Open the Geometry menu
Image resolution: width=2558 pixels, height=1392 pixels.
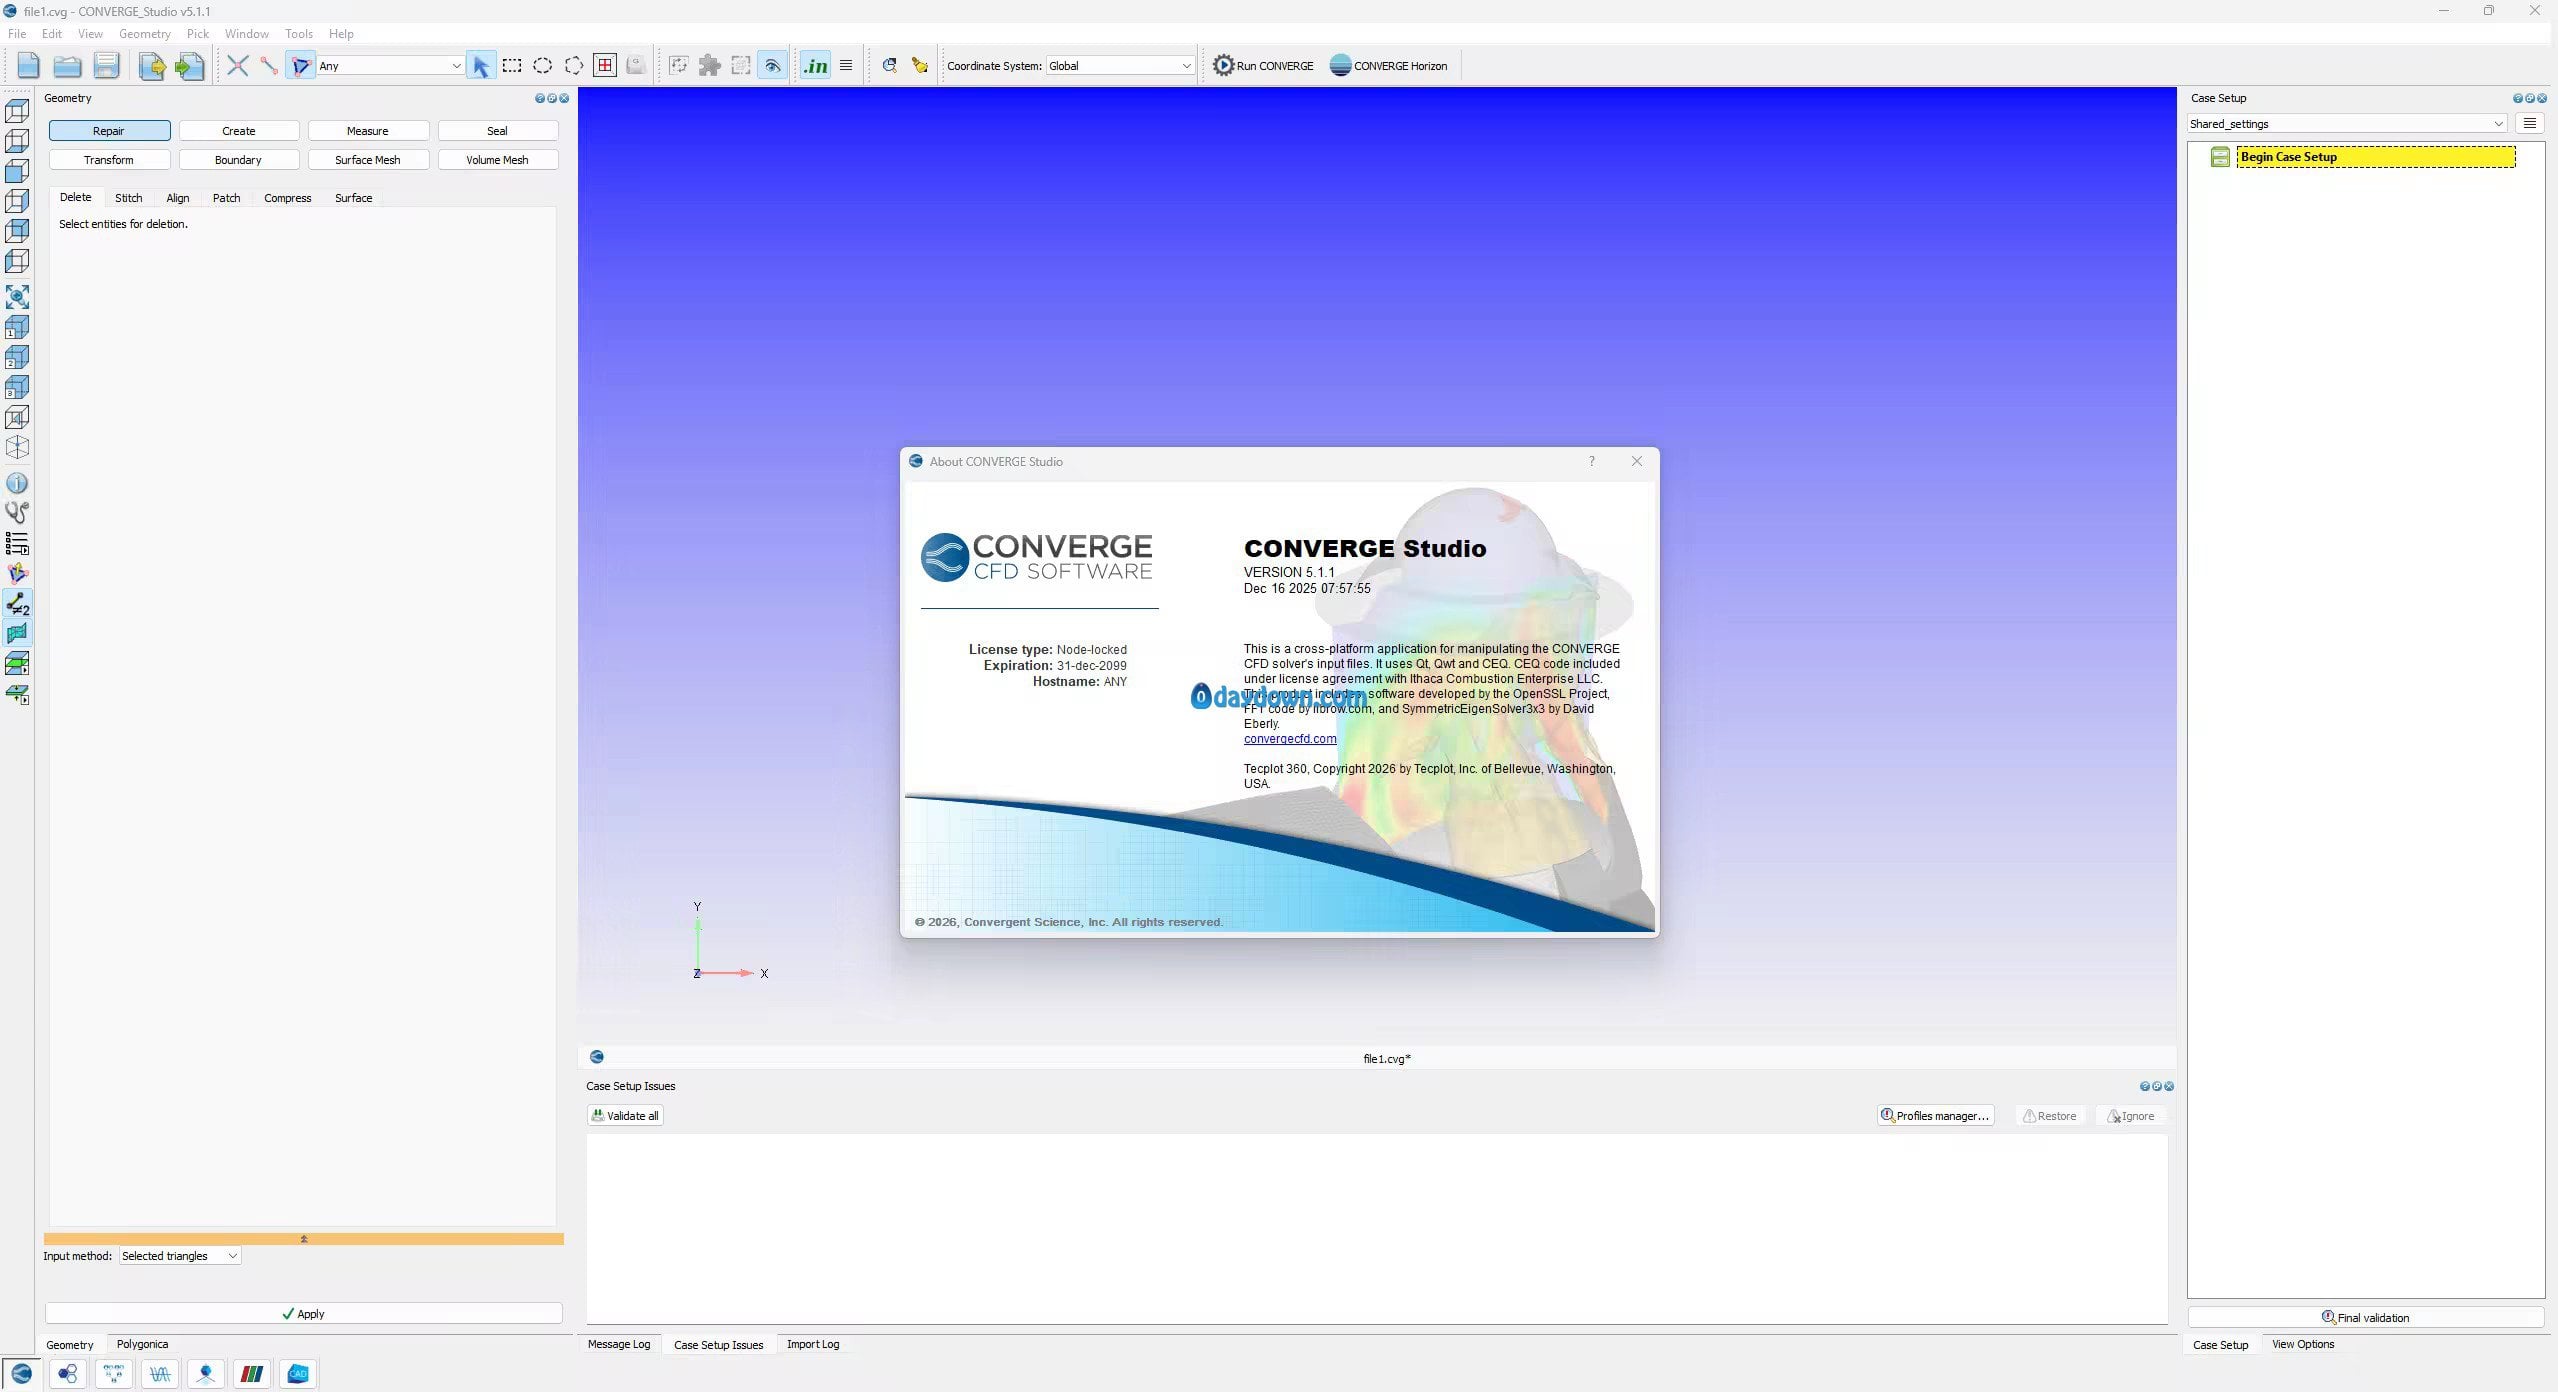144,34
